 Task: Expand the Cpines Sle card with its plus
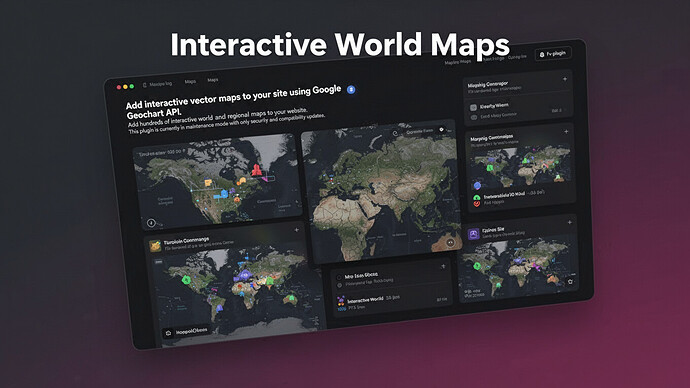(569, 223)
